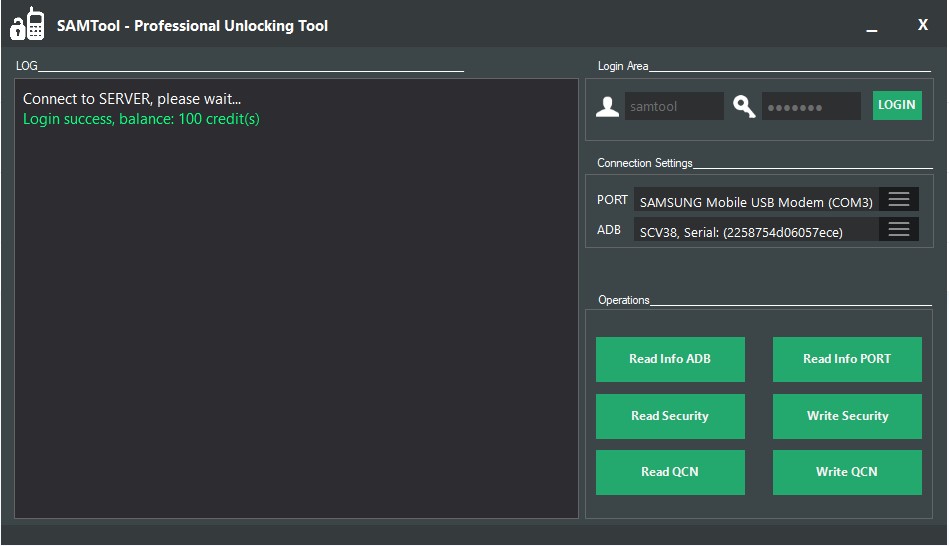
Task: Select the SCV38 serial ADB device field
Action: (x=757, y=230)
